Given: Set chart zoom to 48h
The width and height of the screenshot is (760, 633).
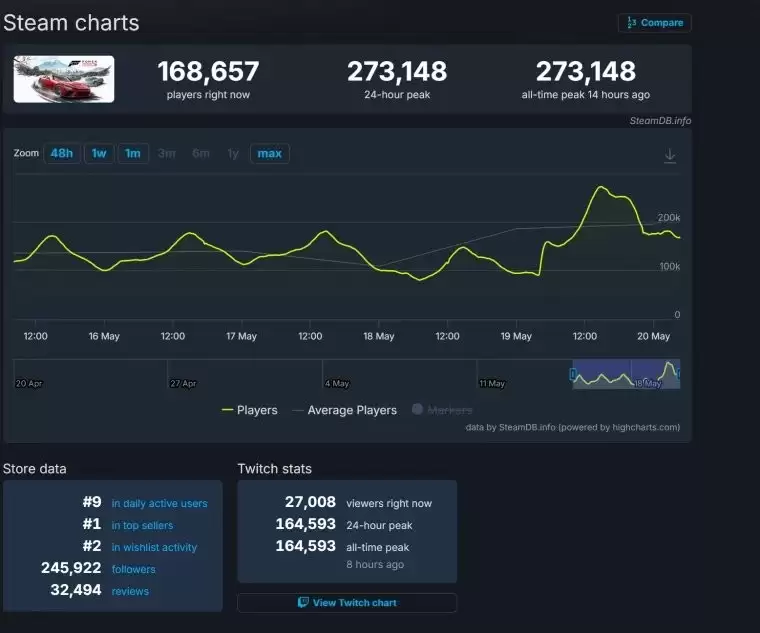Looking at the screenshot, I should click(x=62, y=154).
